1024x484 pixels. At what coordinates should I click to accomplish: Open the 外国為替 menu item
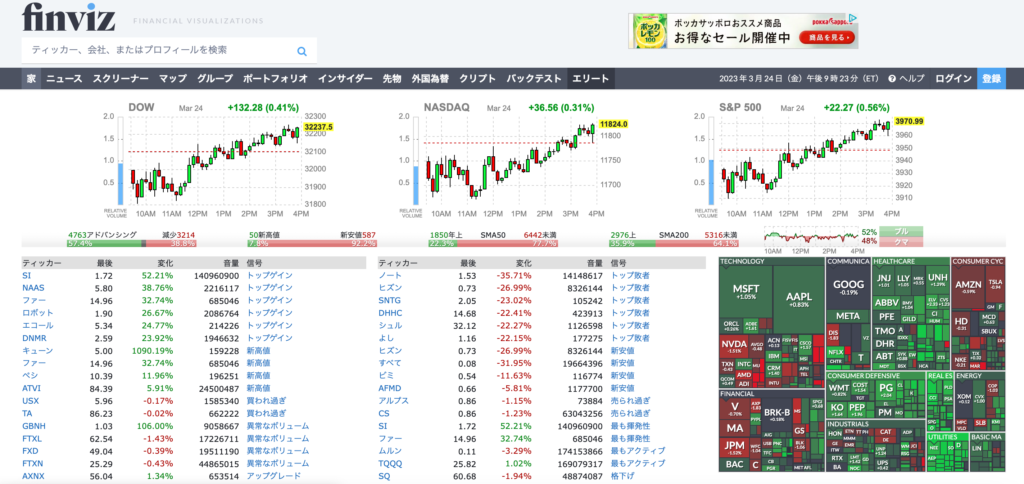[x=430, y=78]
